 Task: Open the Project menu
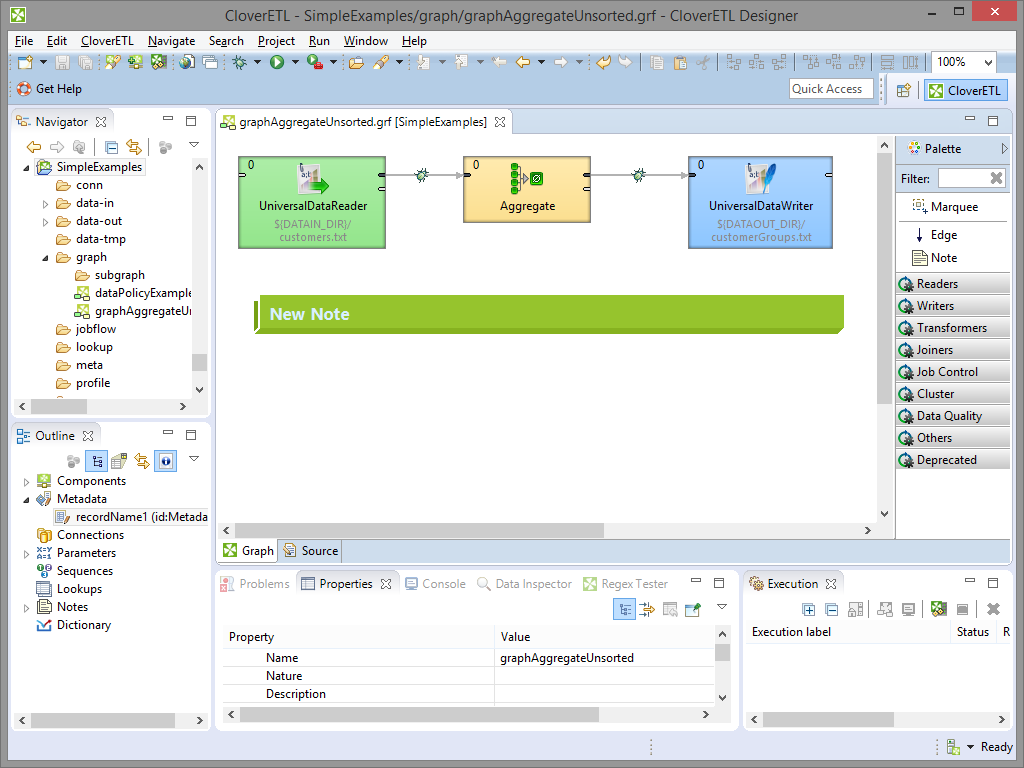[x=276, y=40]
